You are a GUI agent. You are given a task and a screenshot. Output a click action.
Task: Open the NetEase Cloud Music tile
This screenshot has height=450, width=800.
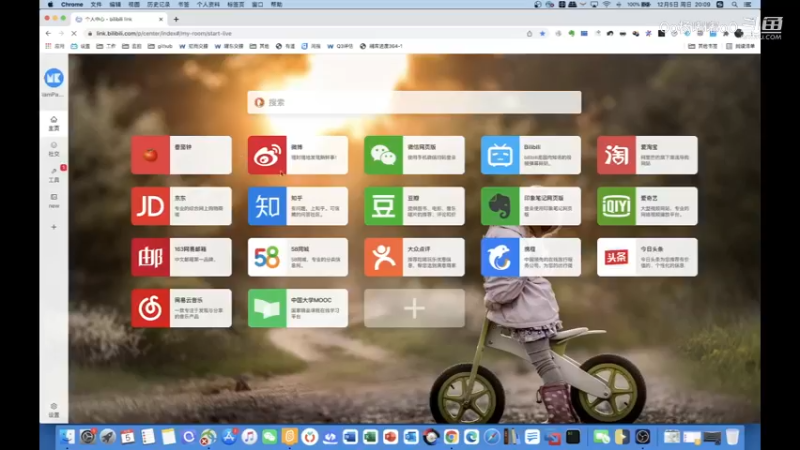[181, 308]
